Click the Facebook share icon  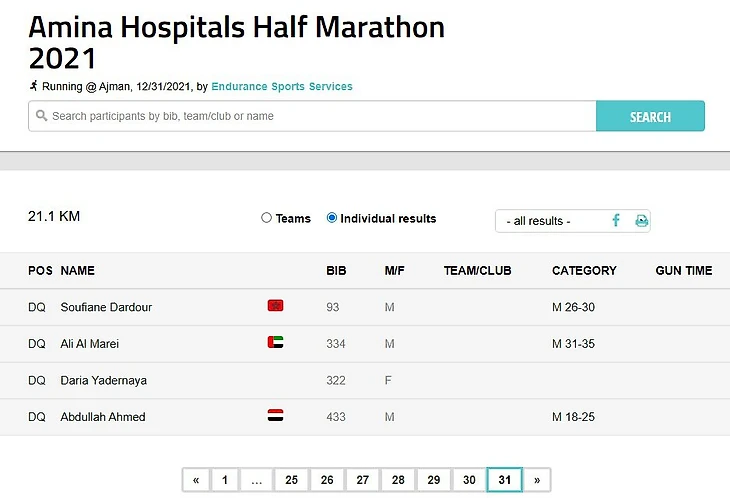(616, 220)
